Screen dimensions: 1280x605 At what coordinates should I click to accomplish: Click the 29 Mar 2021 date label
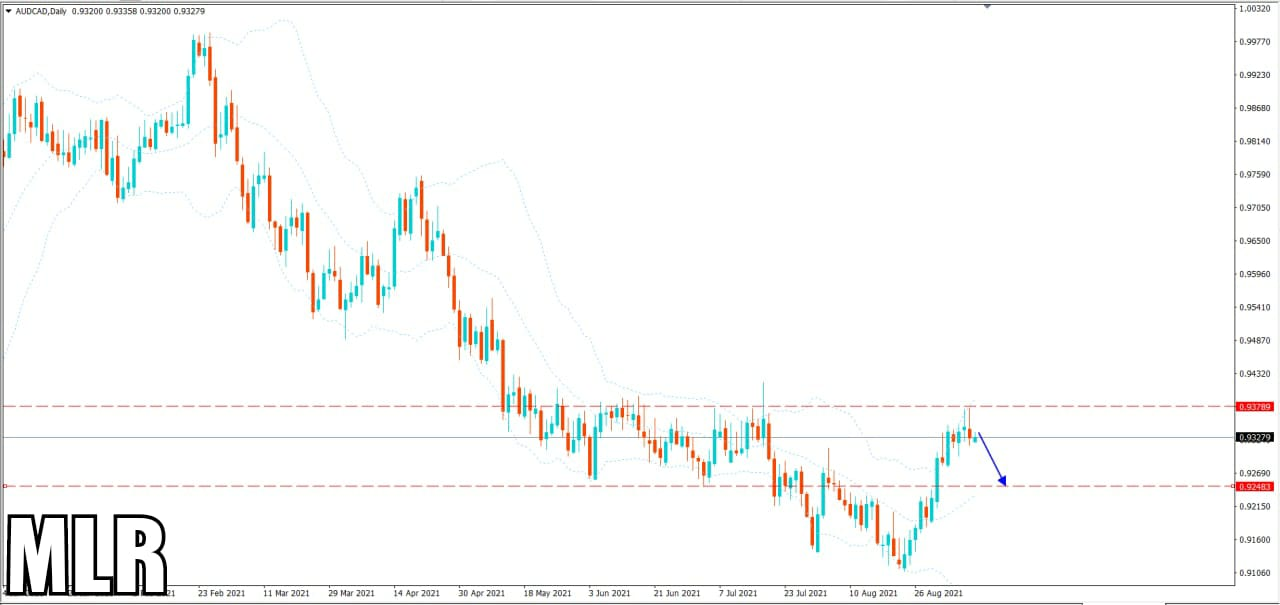[352, 593]
